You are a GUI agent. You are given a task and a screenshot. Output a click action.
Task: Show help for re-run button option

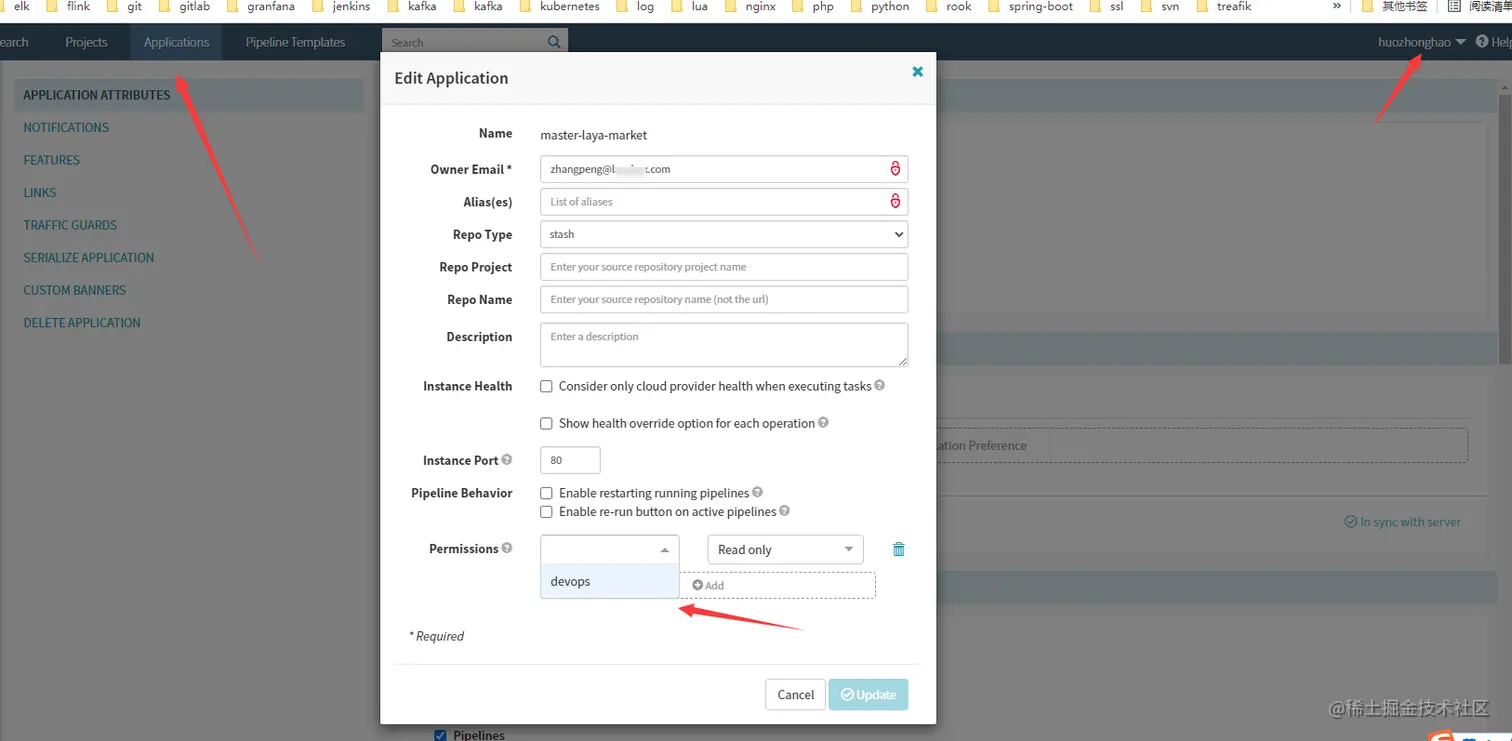[785, 511]
